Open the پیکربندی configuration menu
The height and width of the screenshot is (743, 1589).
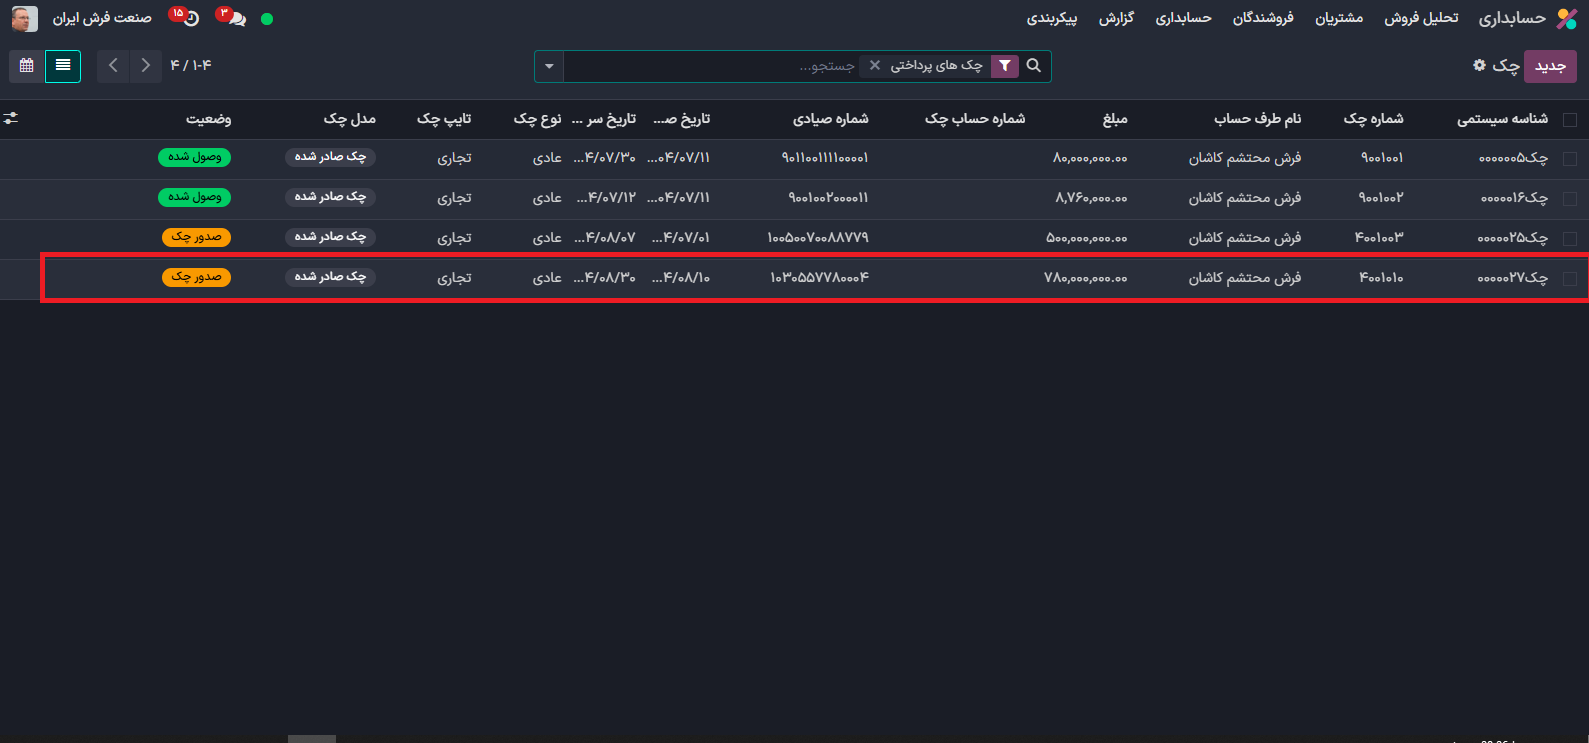1052,19
